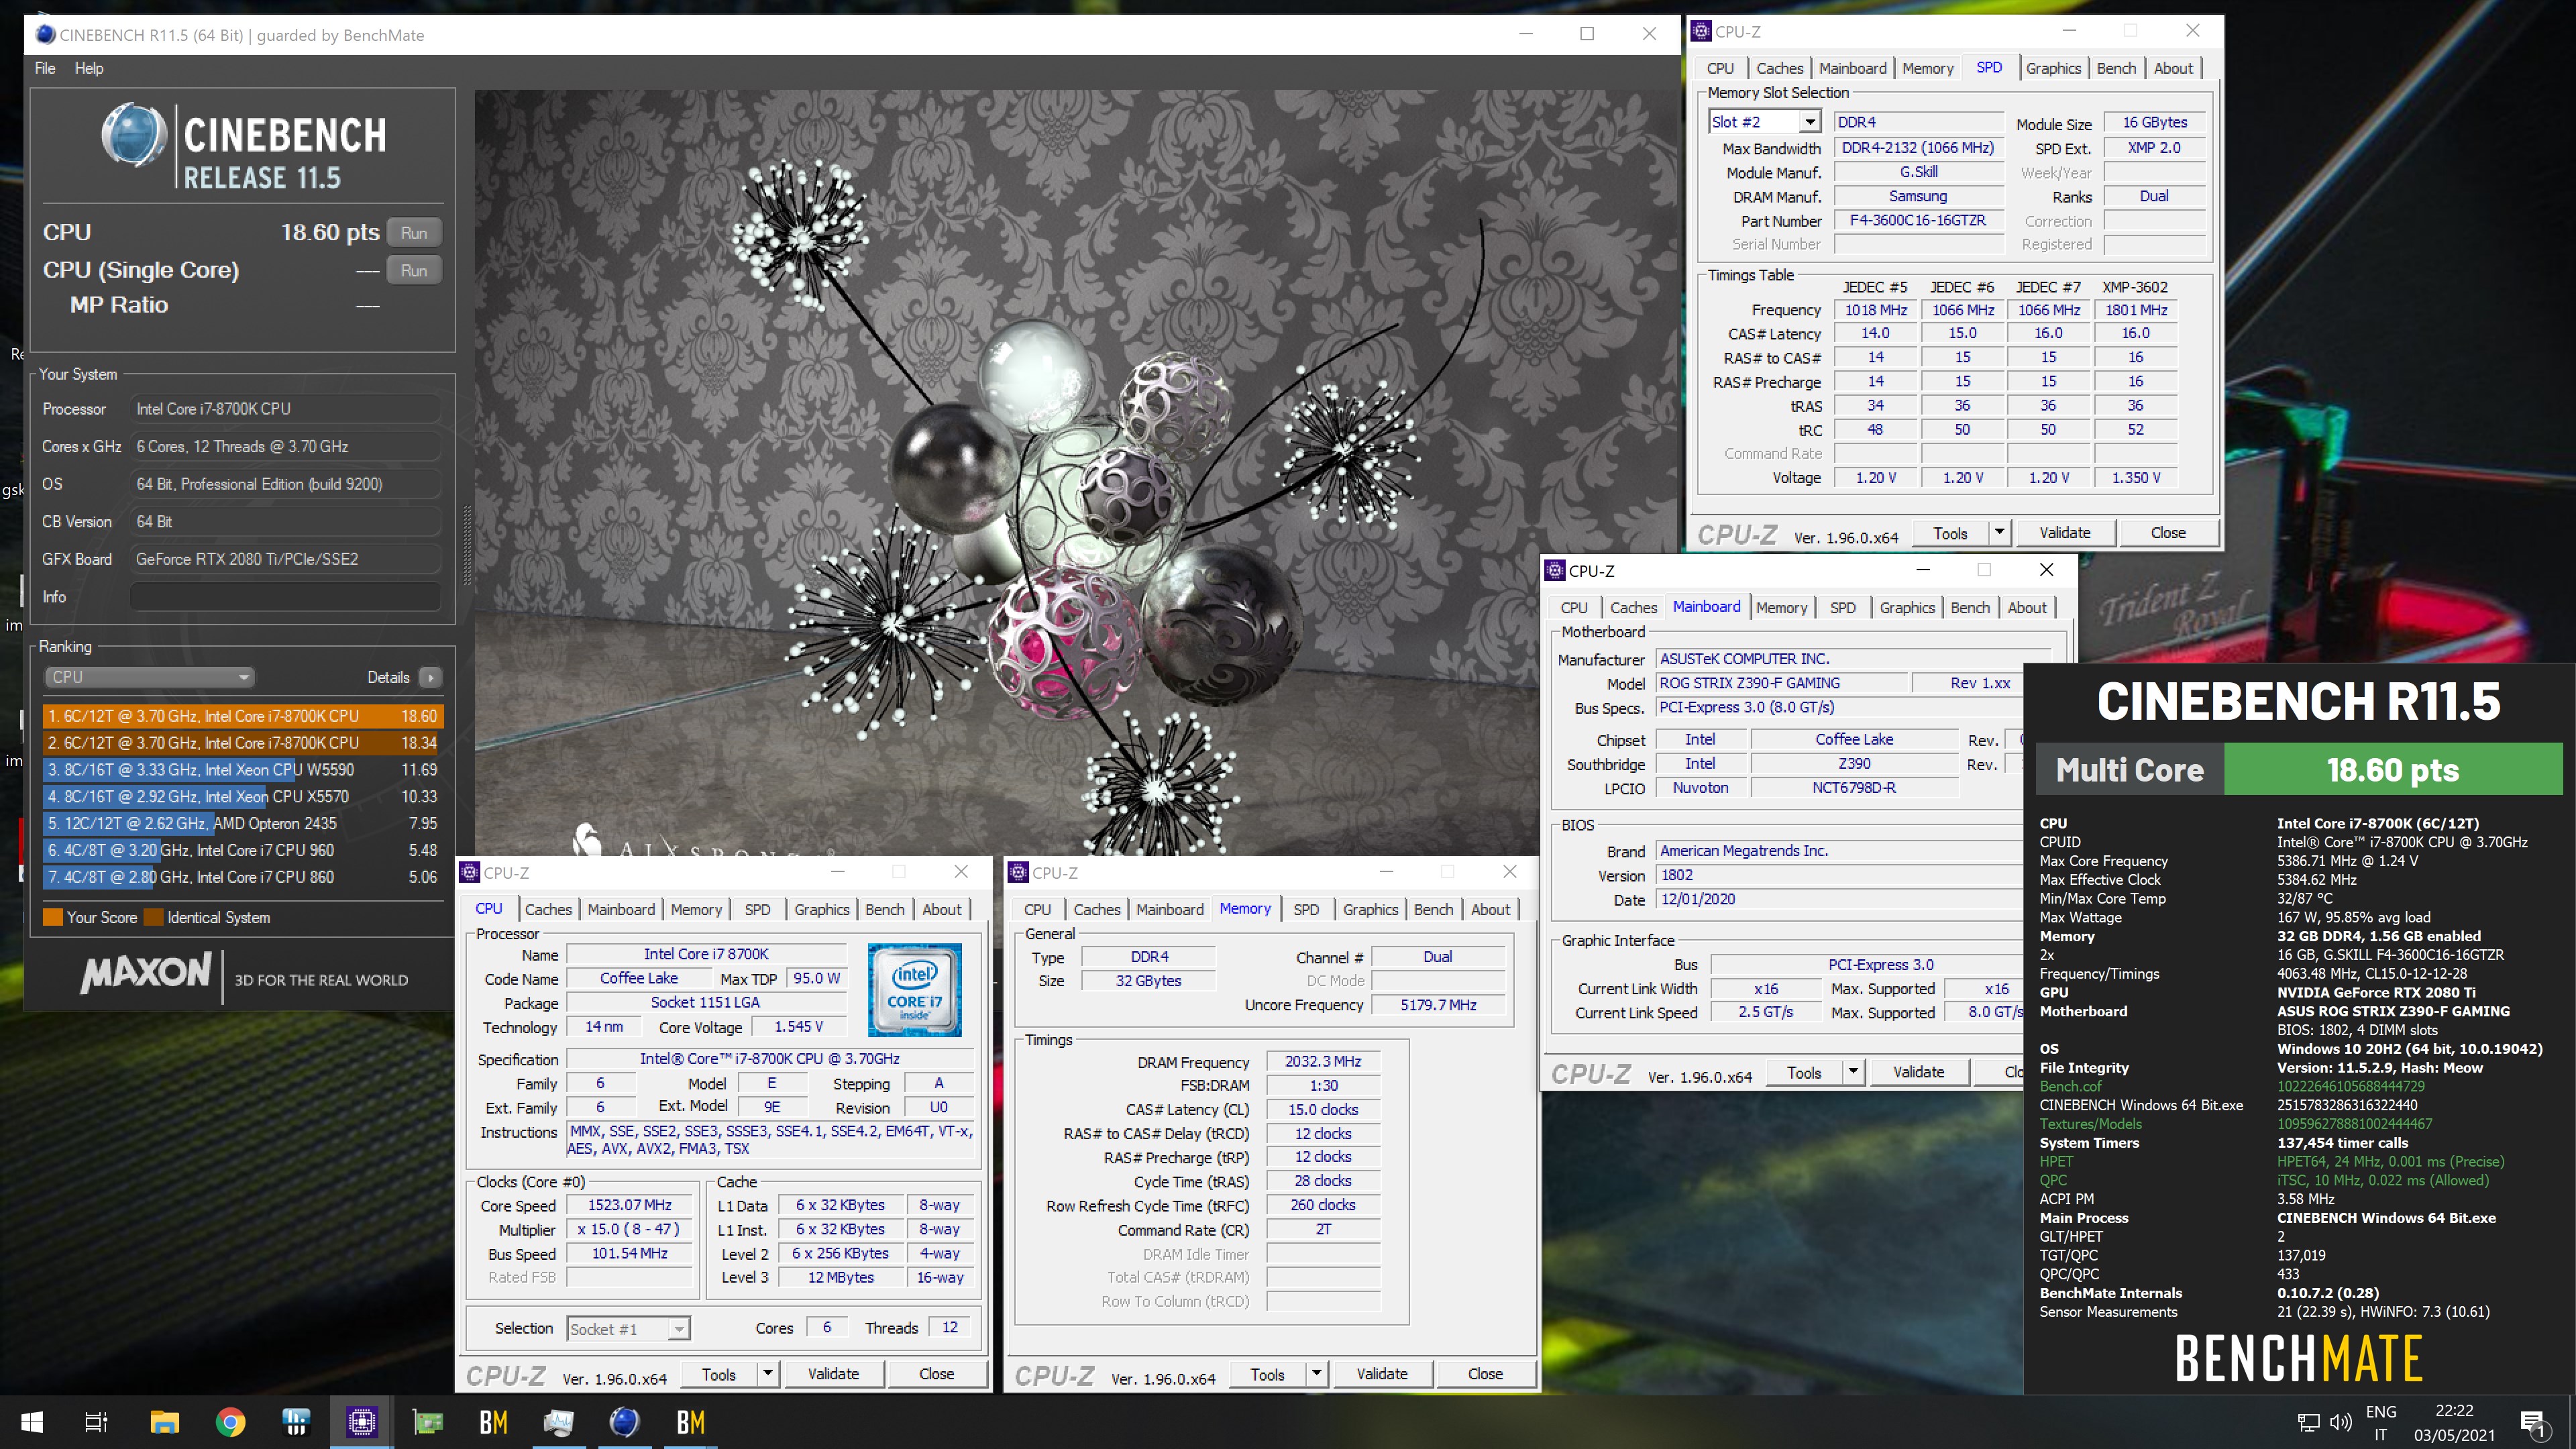The width and height of the screenshot is (2576, 1449).
Task: Open the File menu in Cinebench
Action: point(45,68)
